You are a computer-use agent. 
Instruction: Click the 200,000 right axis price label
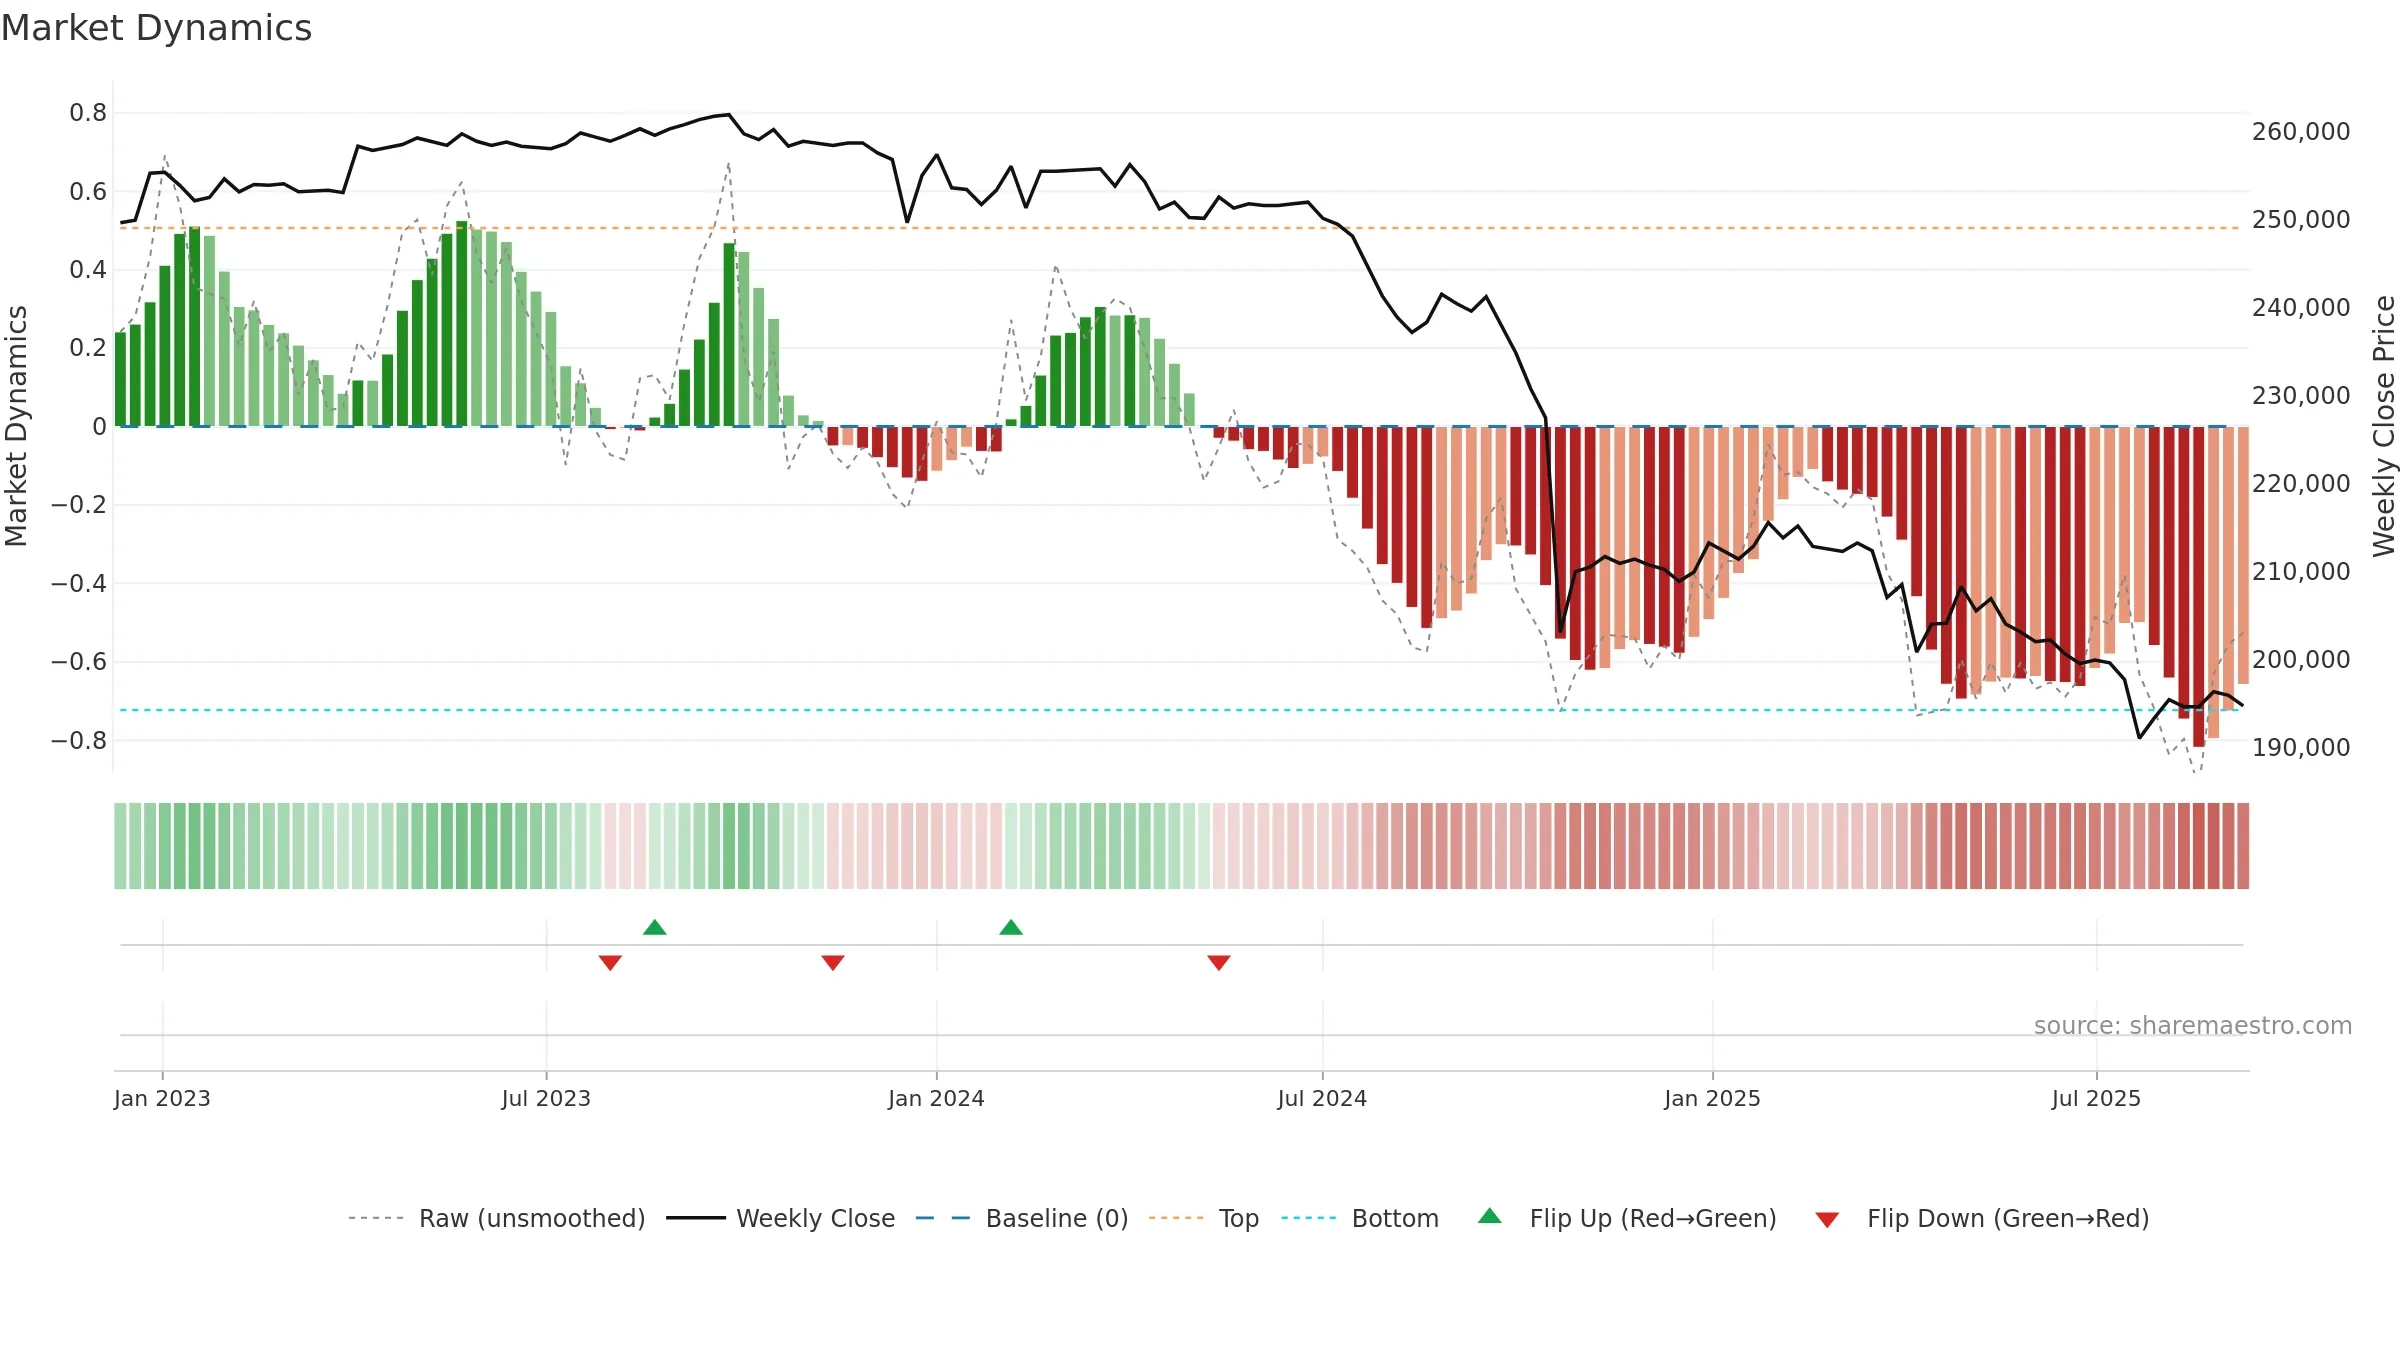(2301, 659)
